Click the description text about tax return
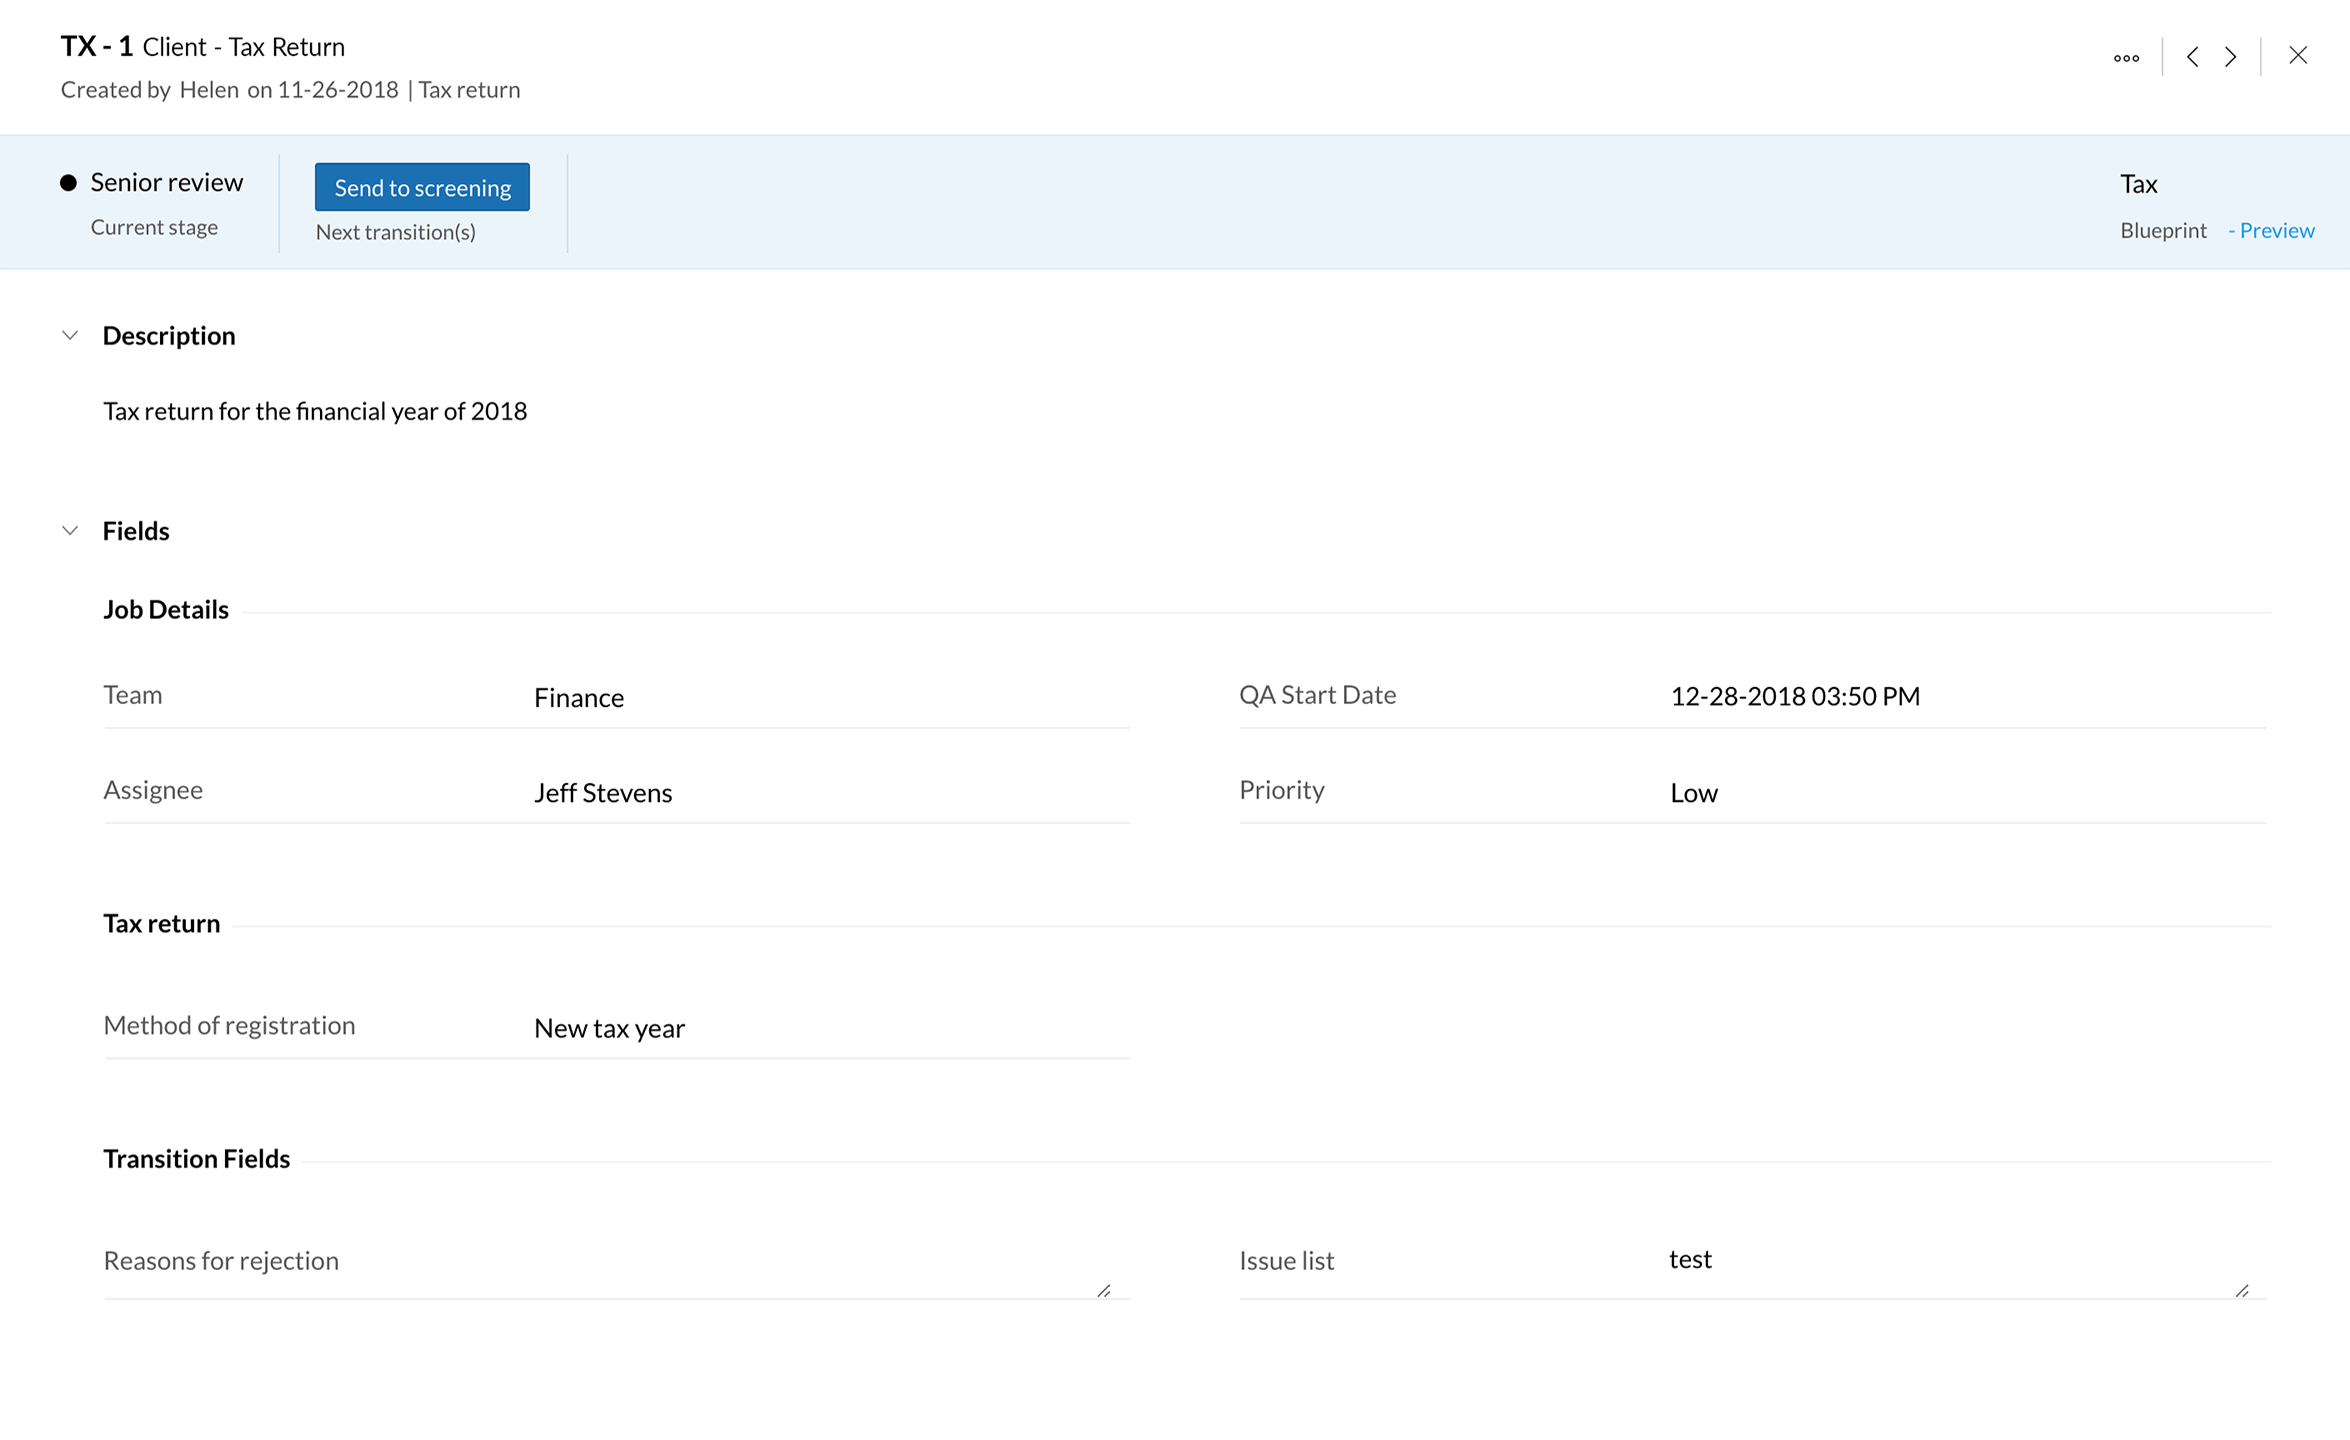Viewport: 2350px width, 1440px height. pyautogui.click(x=315, y=412)
